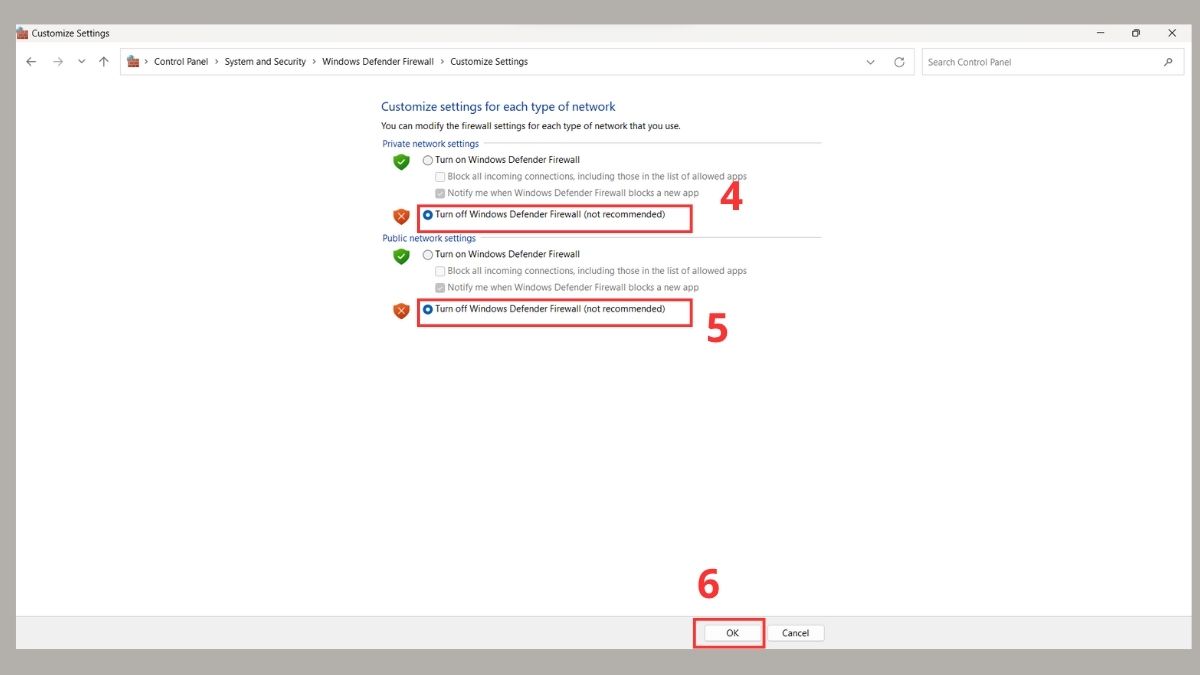1200x675 pixels.
Task: Click Control Panel breadcrumb
Action: point(181,62)
